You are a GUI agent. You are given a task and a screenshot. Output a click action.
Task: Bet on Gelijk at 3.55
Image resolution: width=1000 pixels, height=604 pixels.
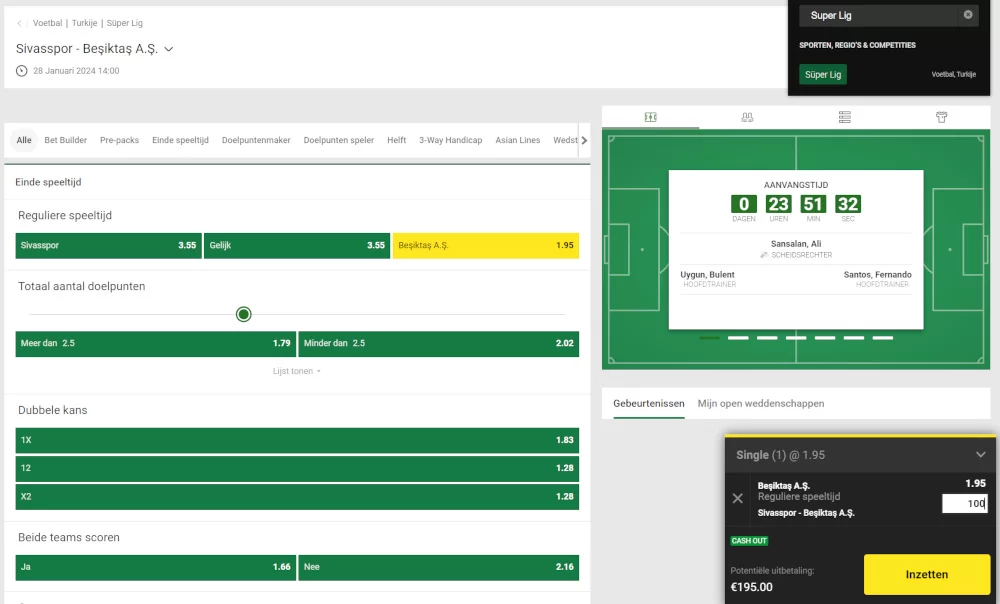(297, 246)
